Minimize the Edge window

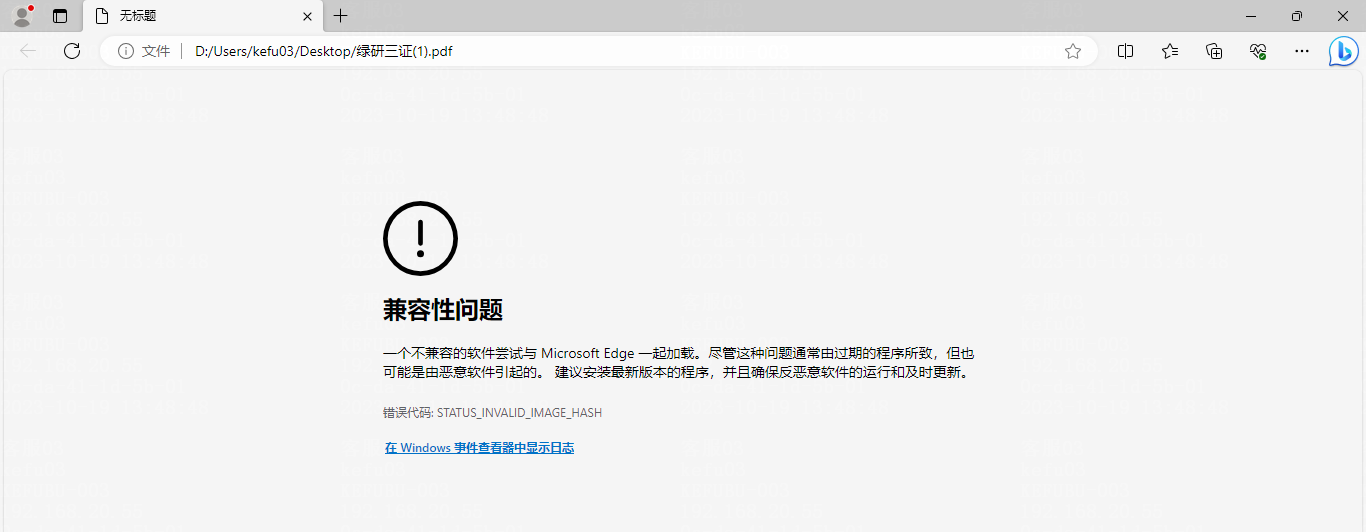(x=1250, y=16)
